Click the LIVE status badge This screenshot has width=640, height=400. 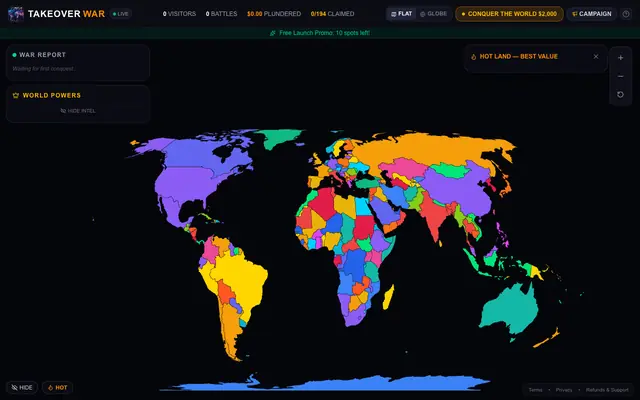[x=120, y=14]
